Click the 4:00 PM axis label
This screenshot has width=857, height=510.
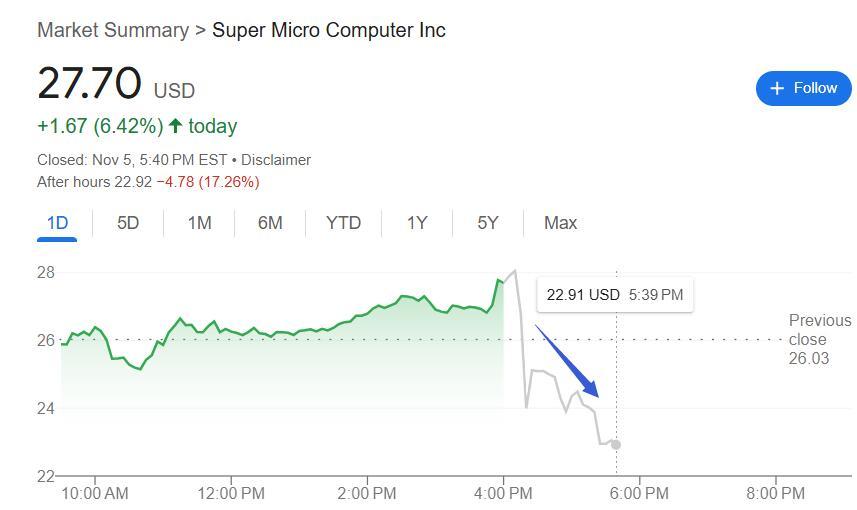tap(503, 493)
